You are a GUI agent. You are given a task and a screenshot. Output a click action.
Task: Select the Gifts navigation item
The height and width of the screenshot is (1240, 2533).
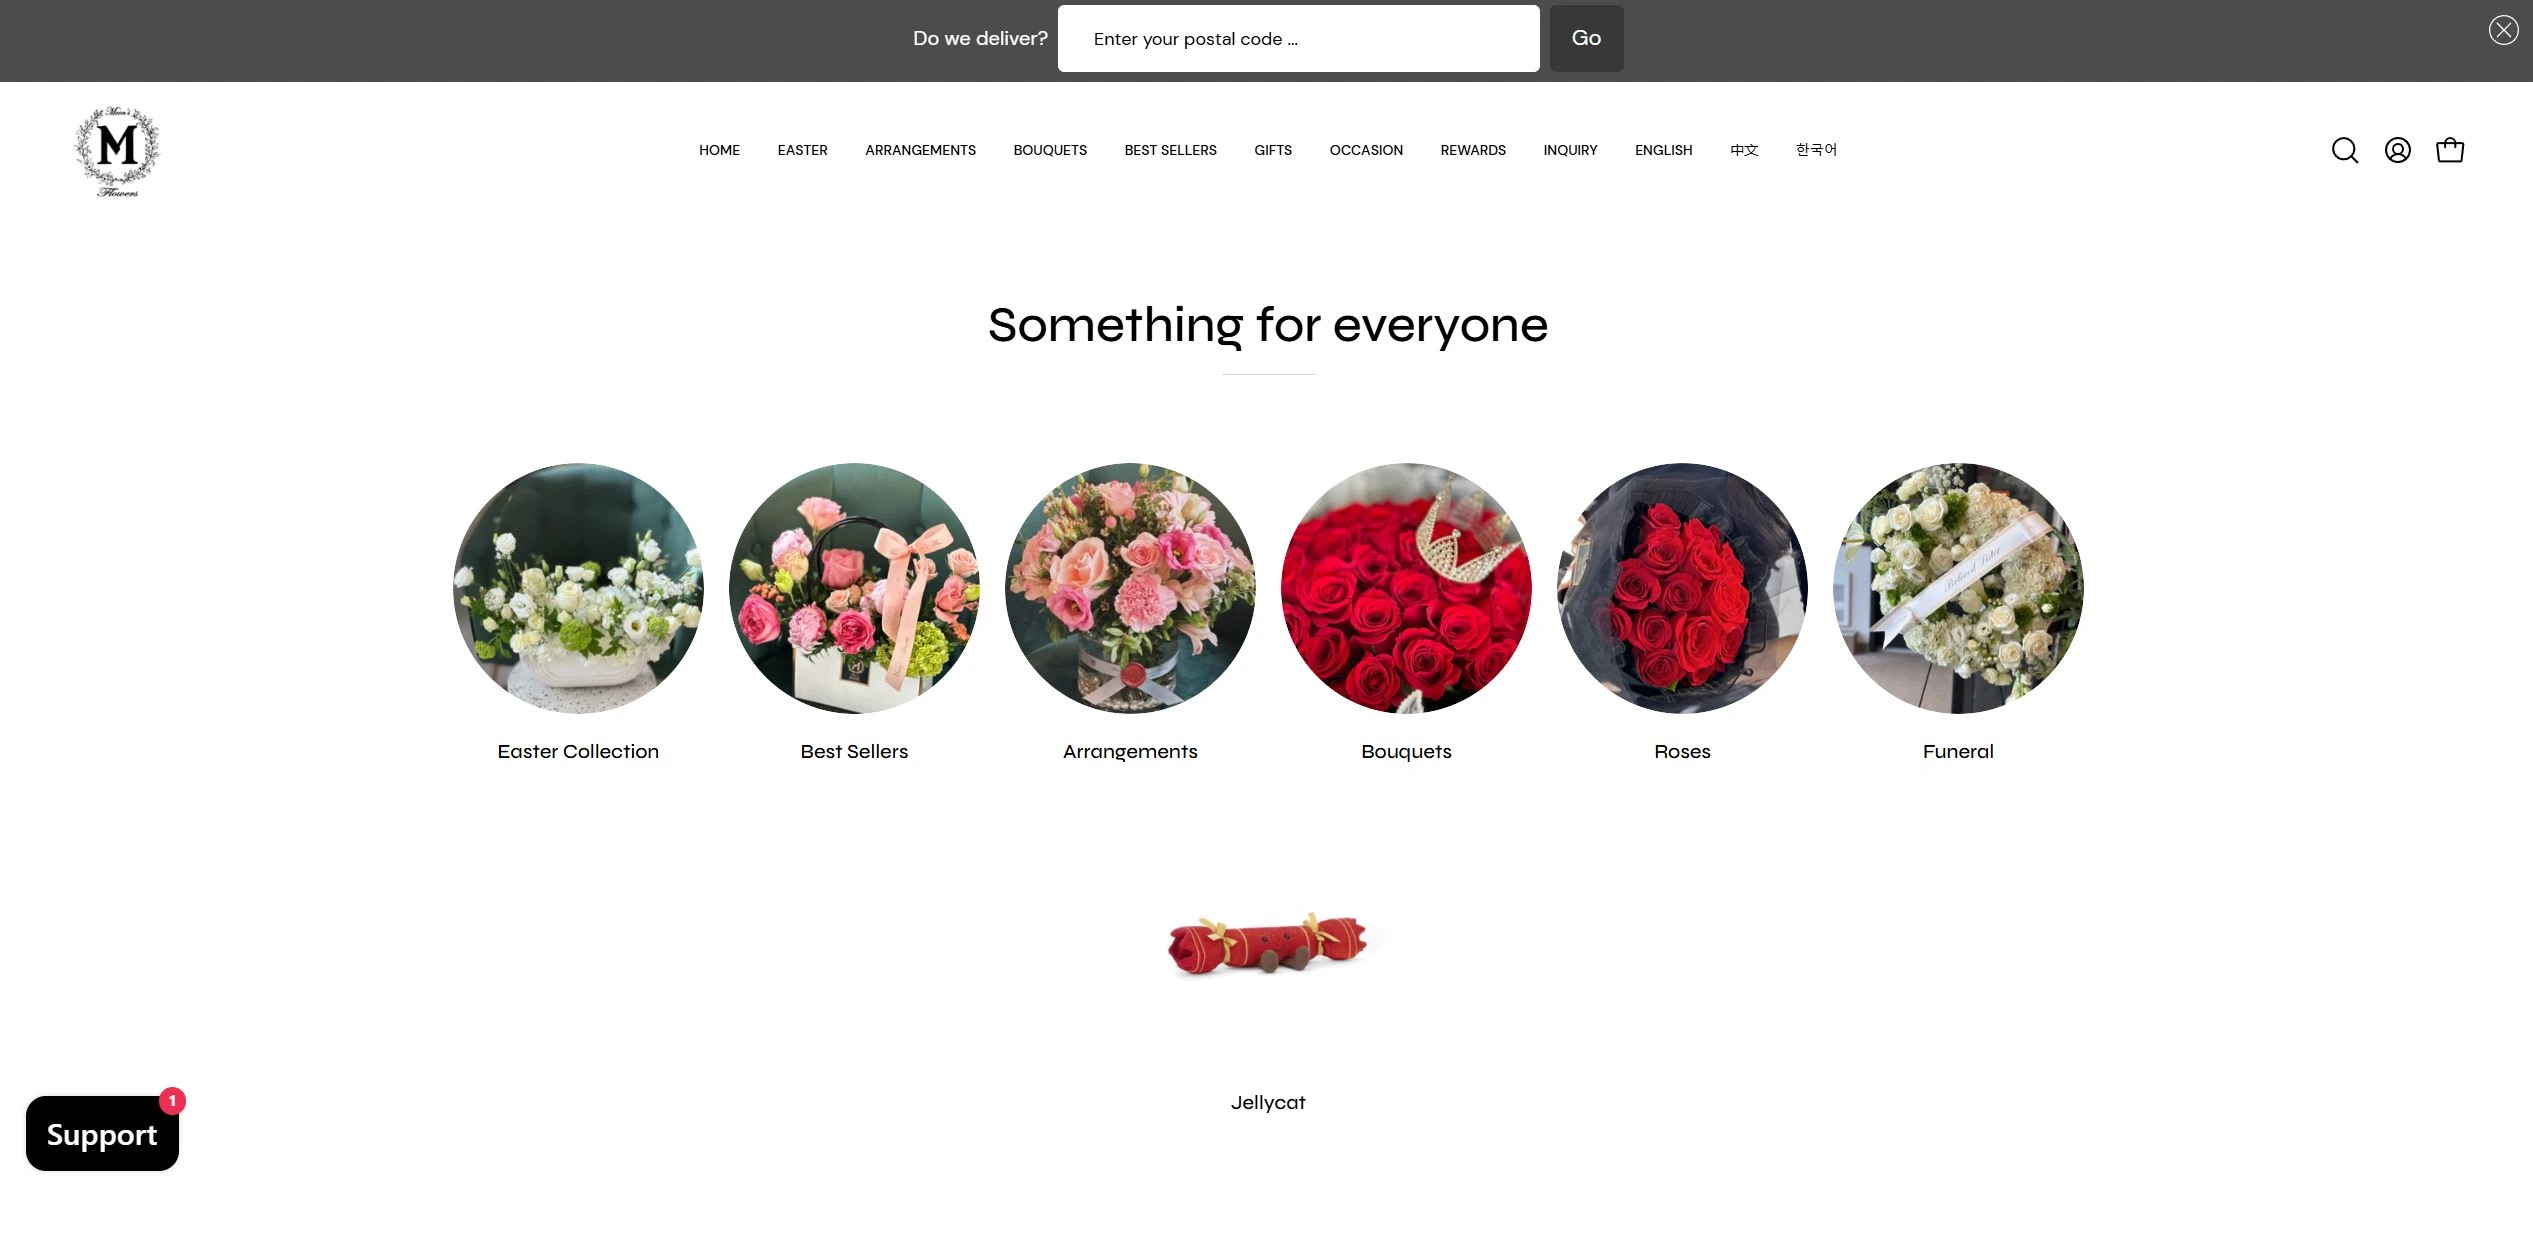tap(1273, 150)
